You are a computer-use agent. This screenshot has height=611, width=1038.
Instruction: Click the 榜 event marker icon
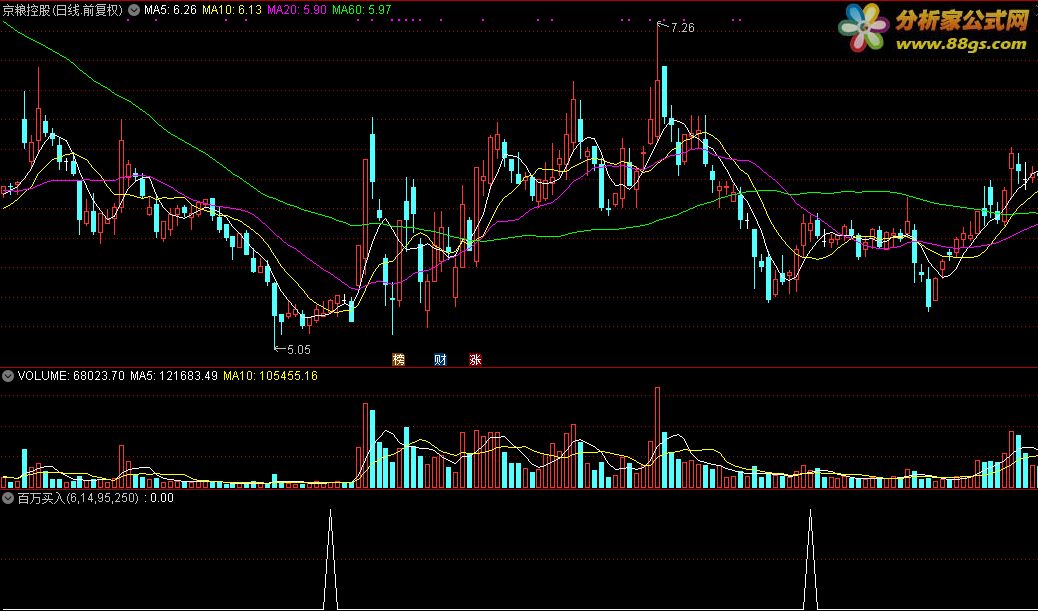click(399, 359)
